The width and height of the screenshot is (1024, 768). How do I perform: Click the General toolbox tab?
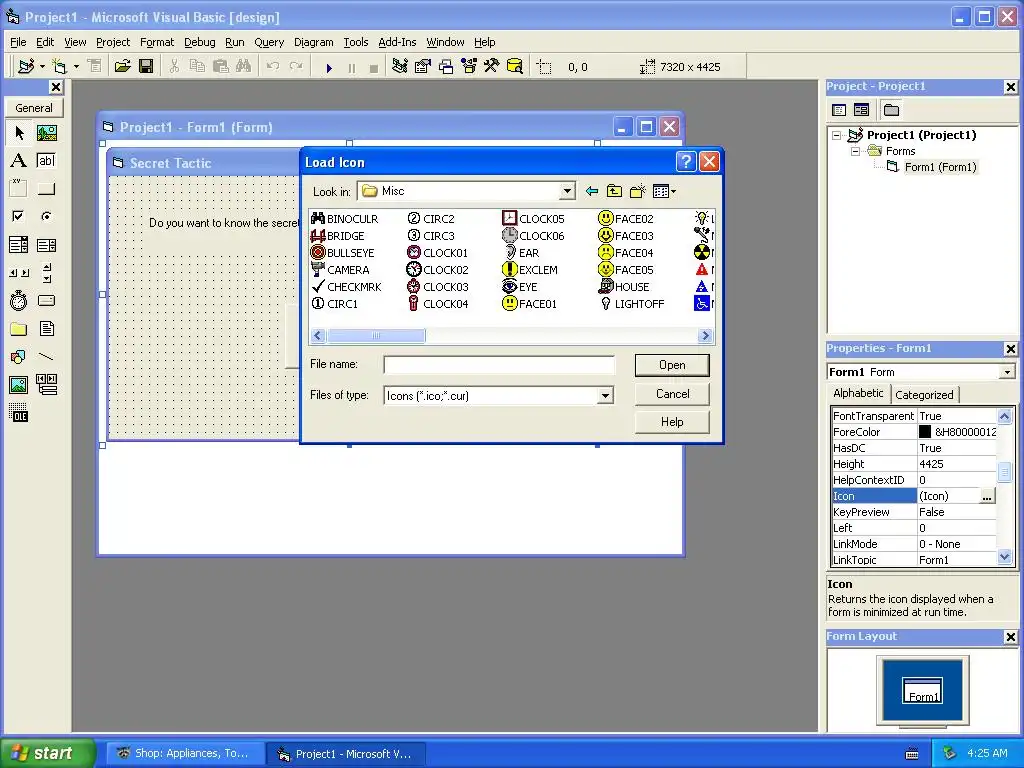click(34, 108)
